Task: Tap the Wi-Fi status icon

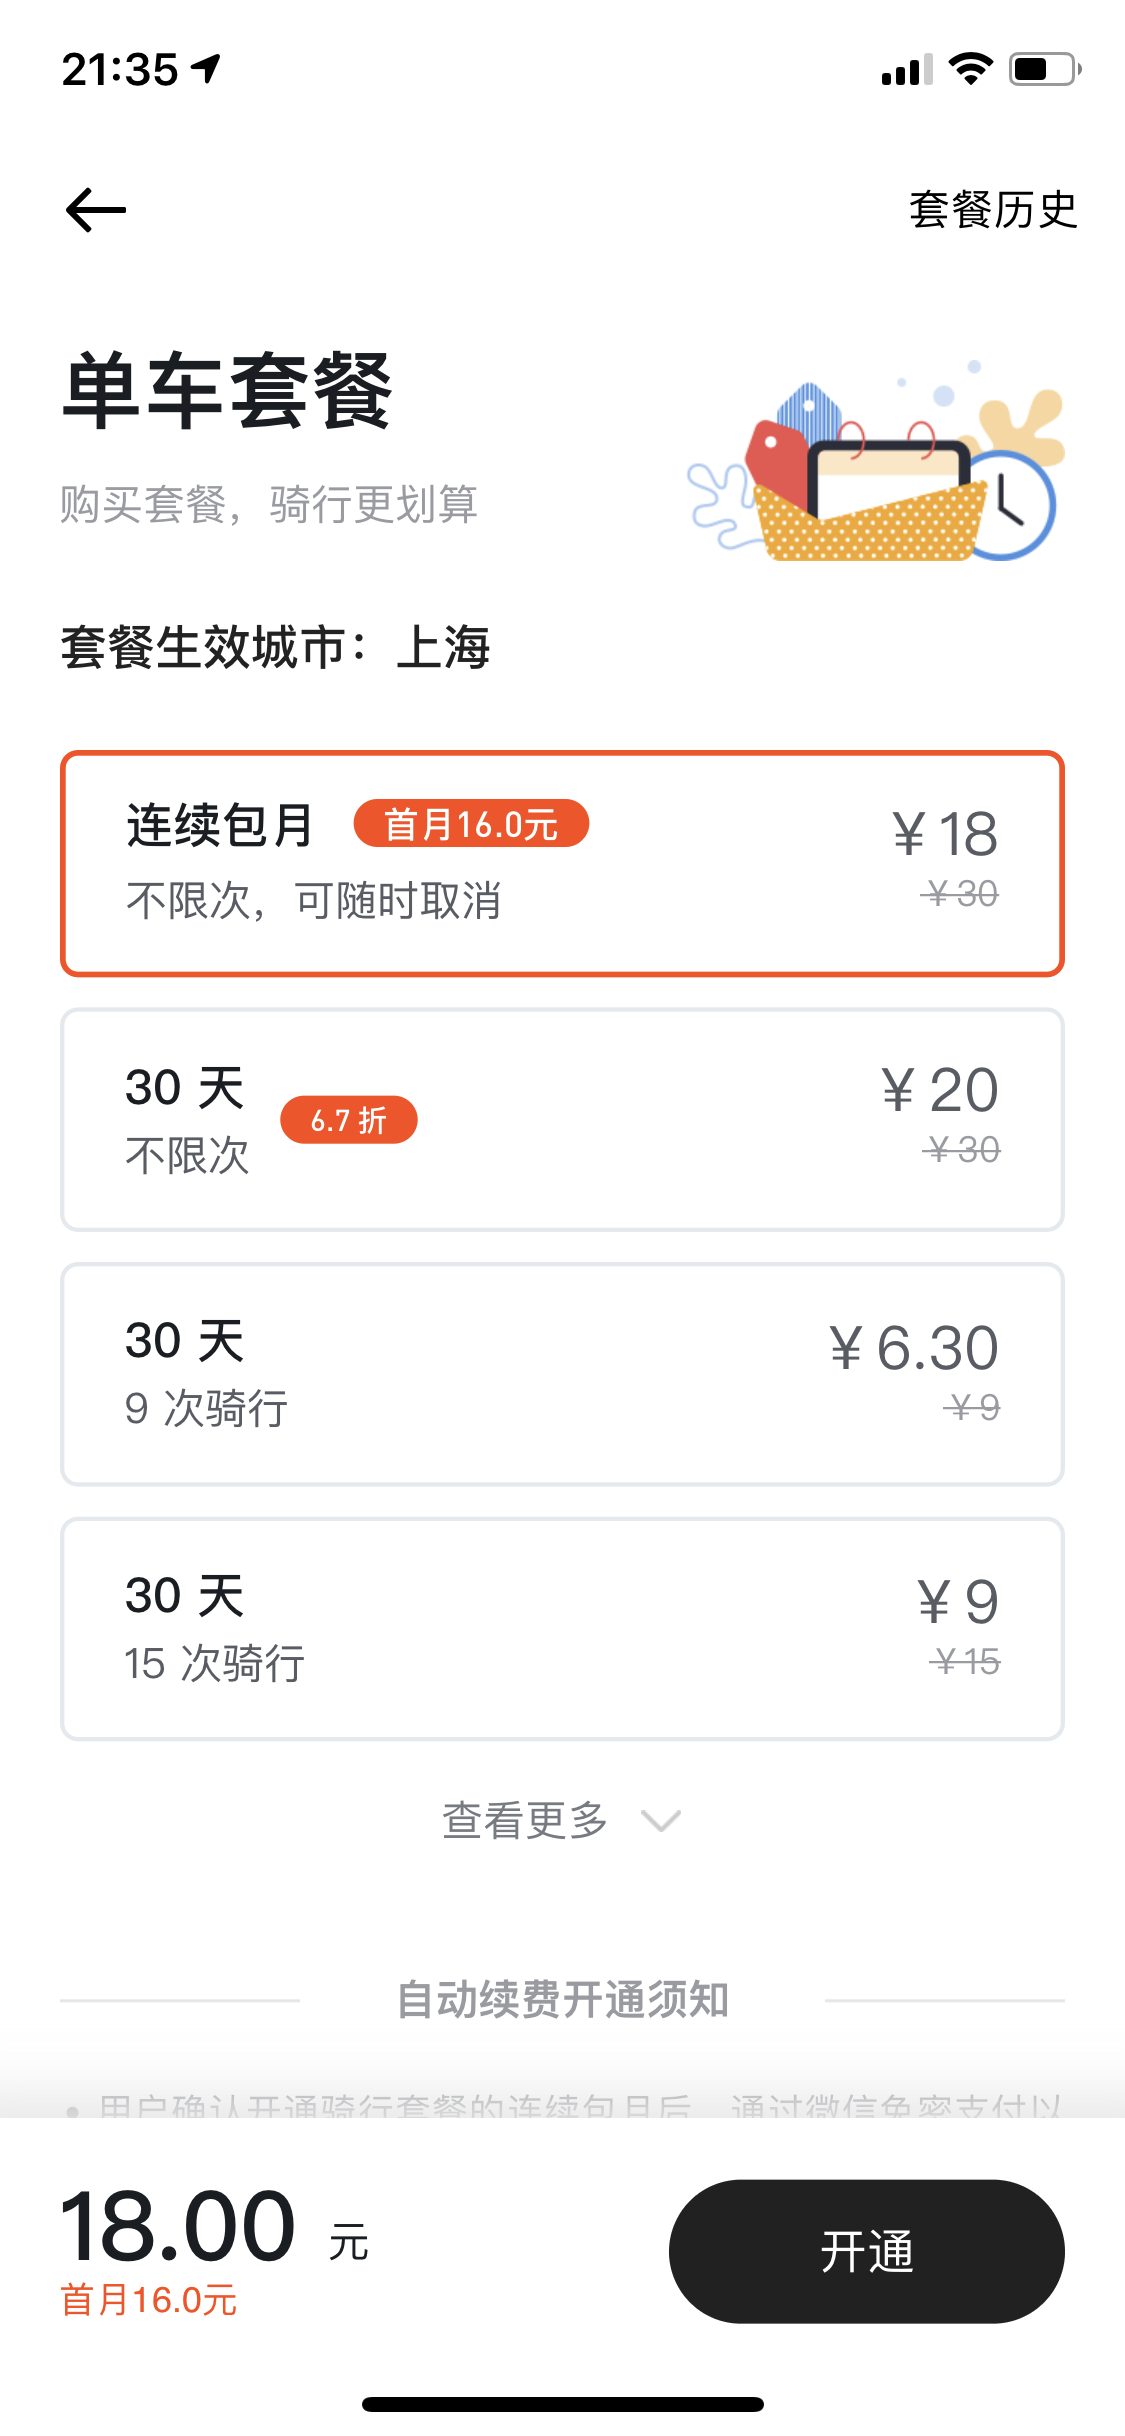Action: click(969, 69)
